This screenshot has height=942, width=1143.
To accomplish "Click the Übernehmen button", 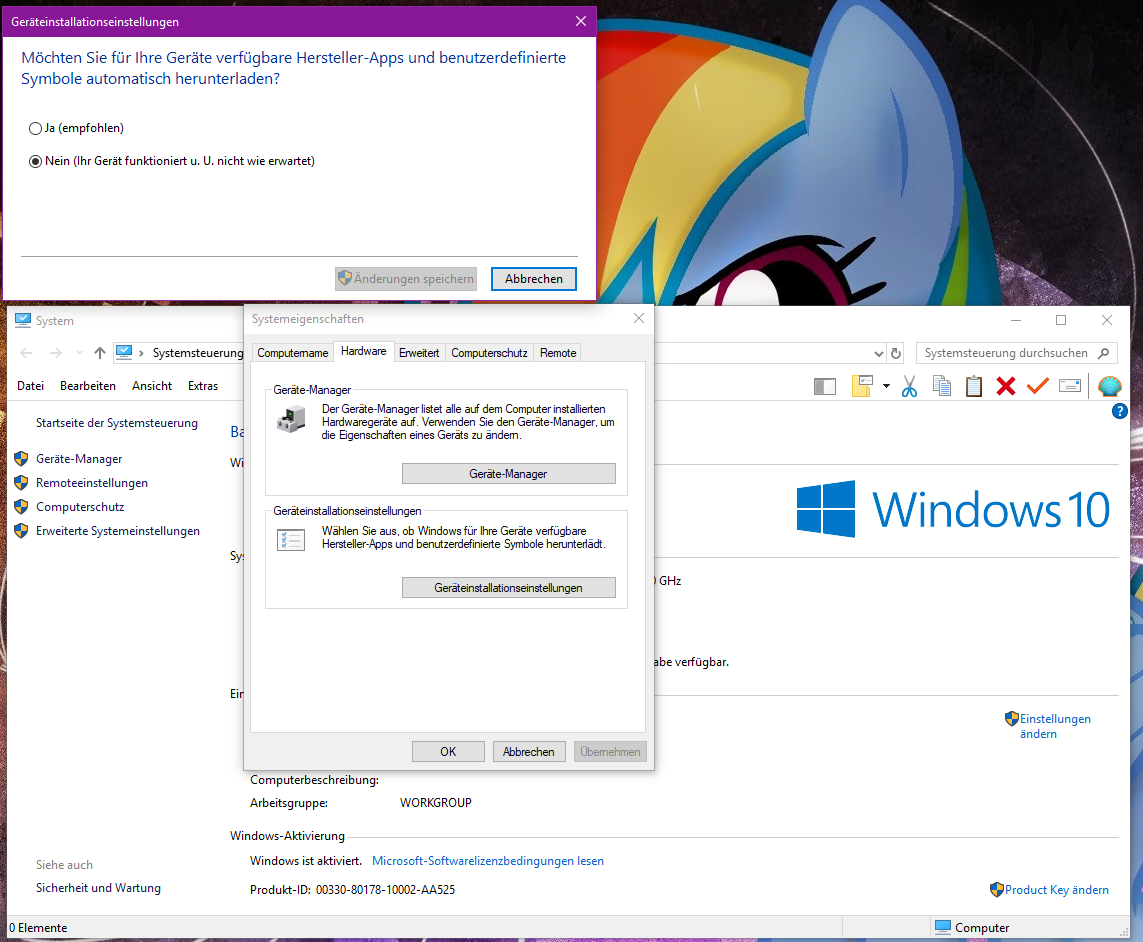I will click(x=610, y=752).
